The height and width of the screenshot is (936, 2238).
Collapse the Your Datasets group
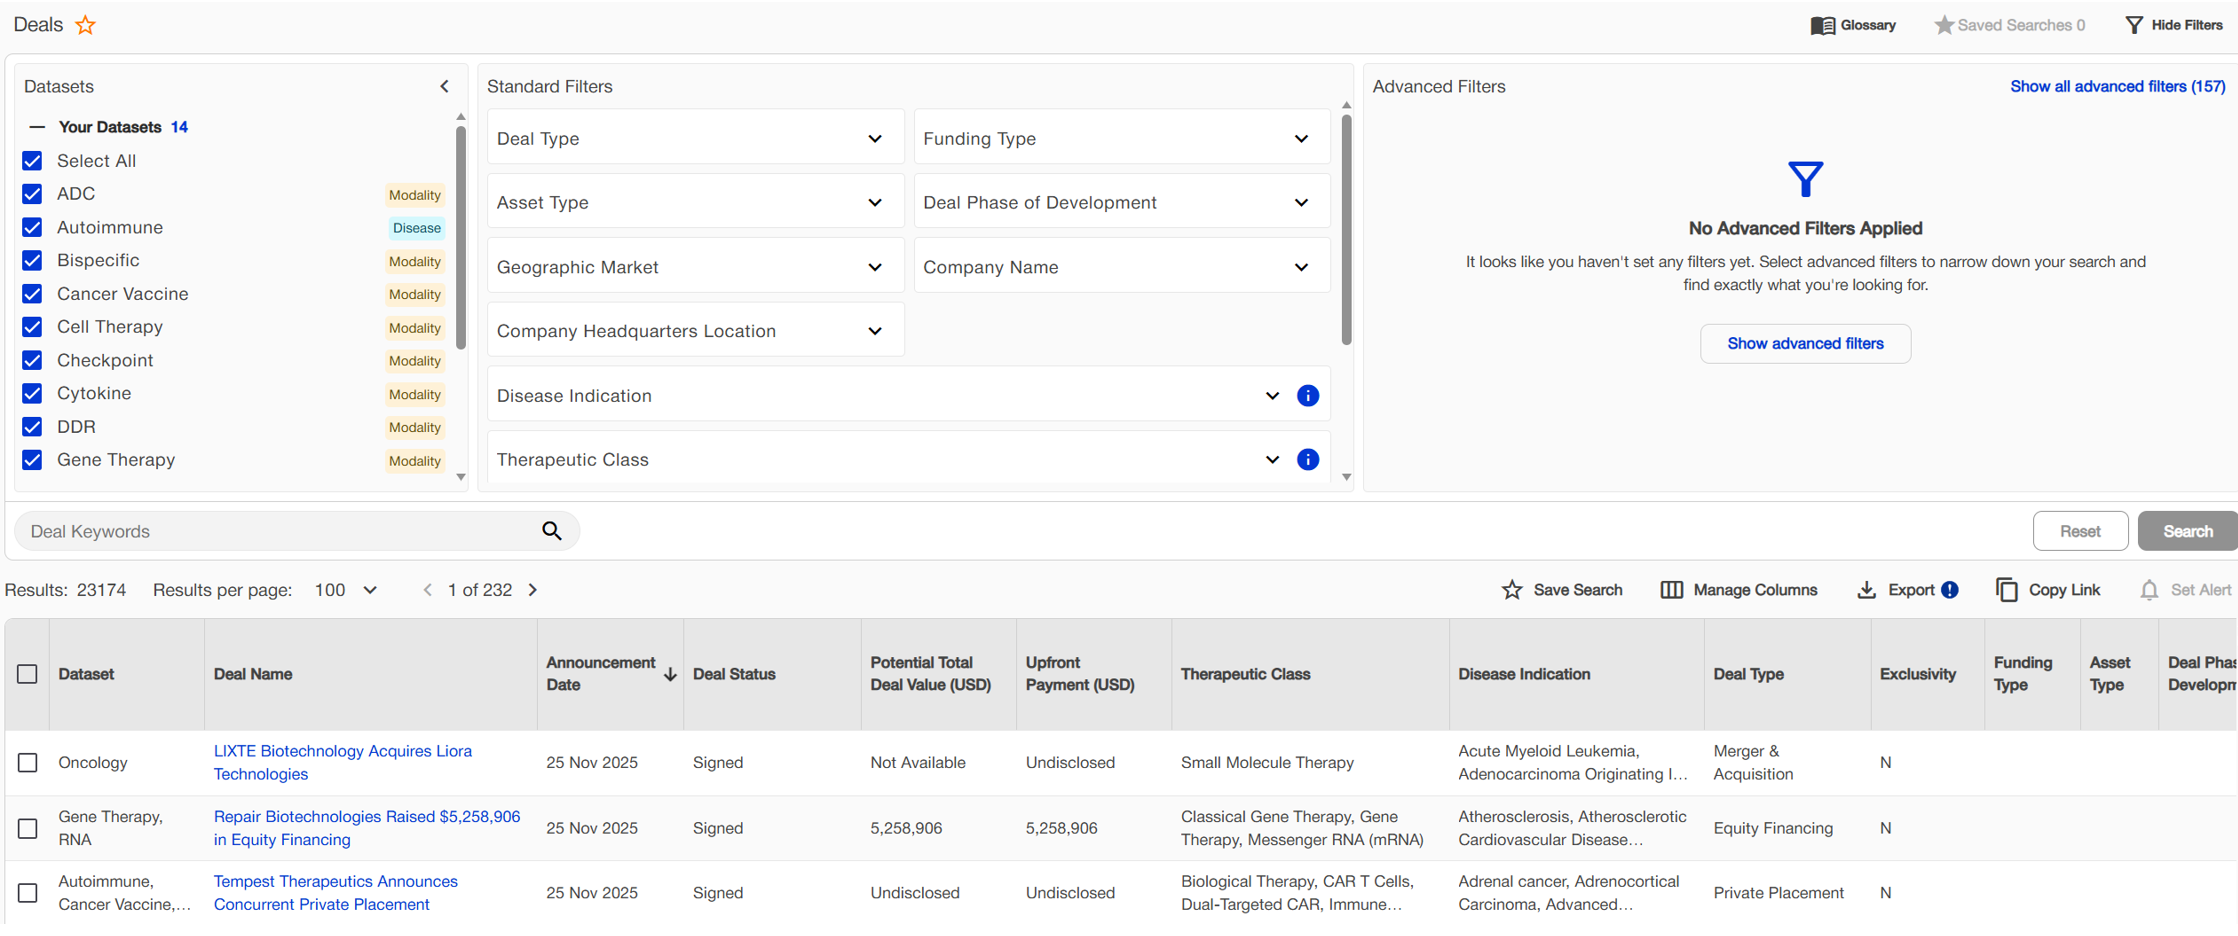coord(37,127)
